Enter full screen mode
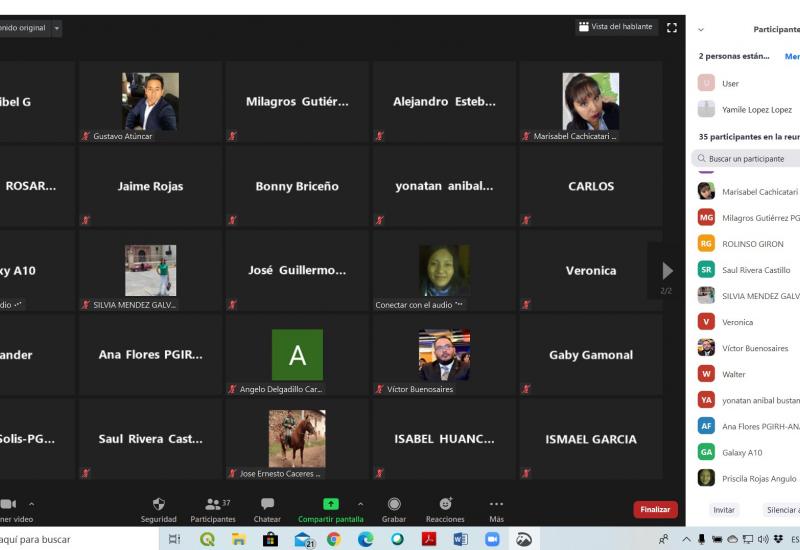 [x=672, y=27]
